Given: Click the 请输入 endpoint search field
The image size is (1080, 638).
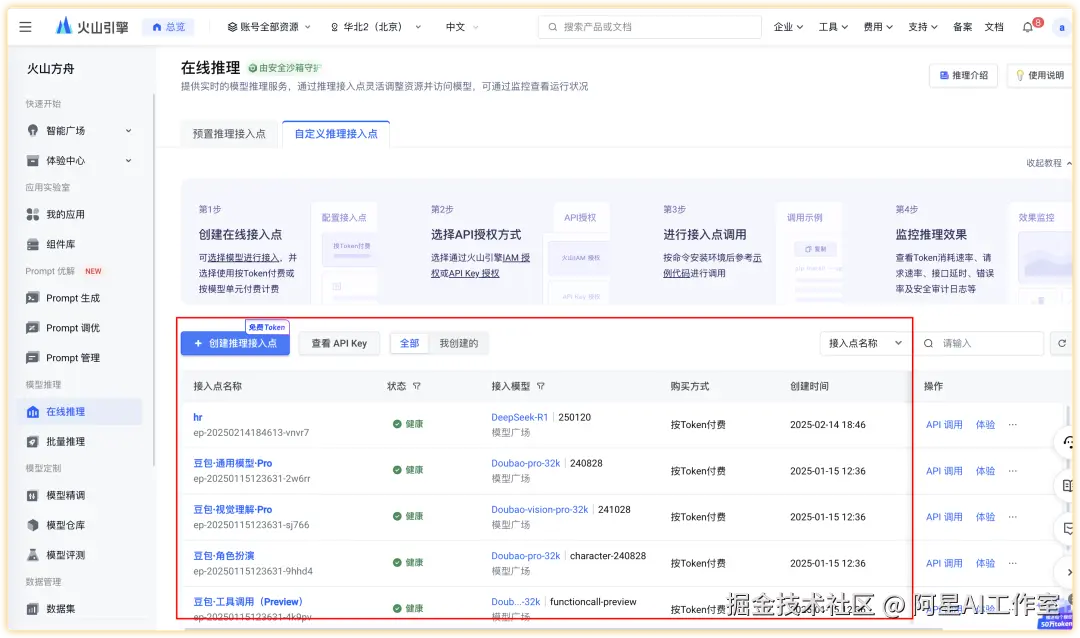Looking at the screenshot, I should click(x=981, y=343).
